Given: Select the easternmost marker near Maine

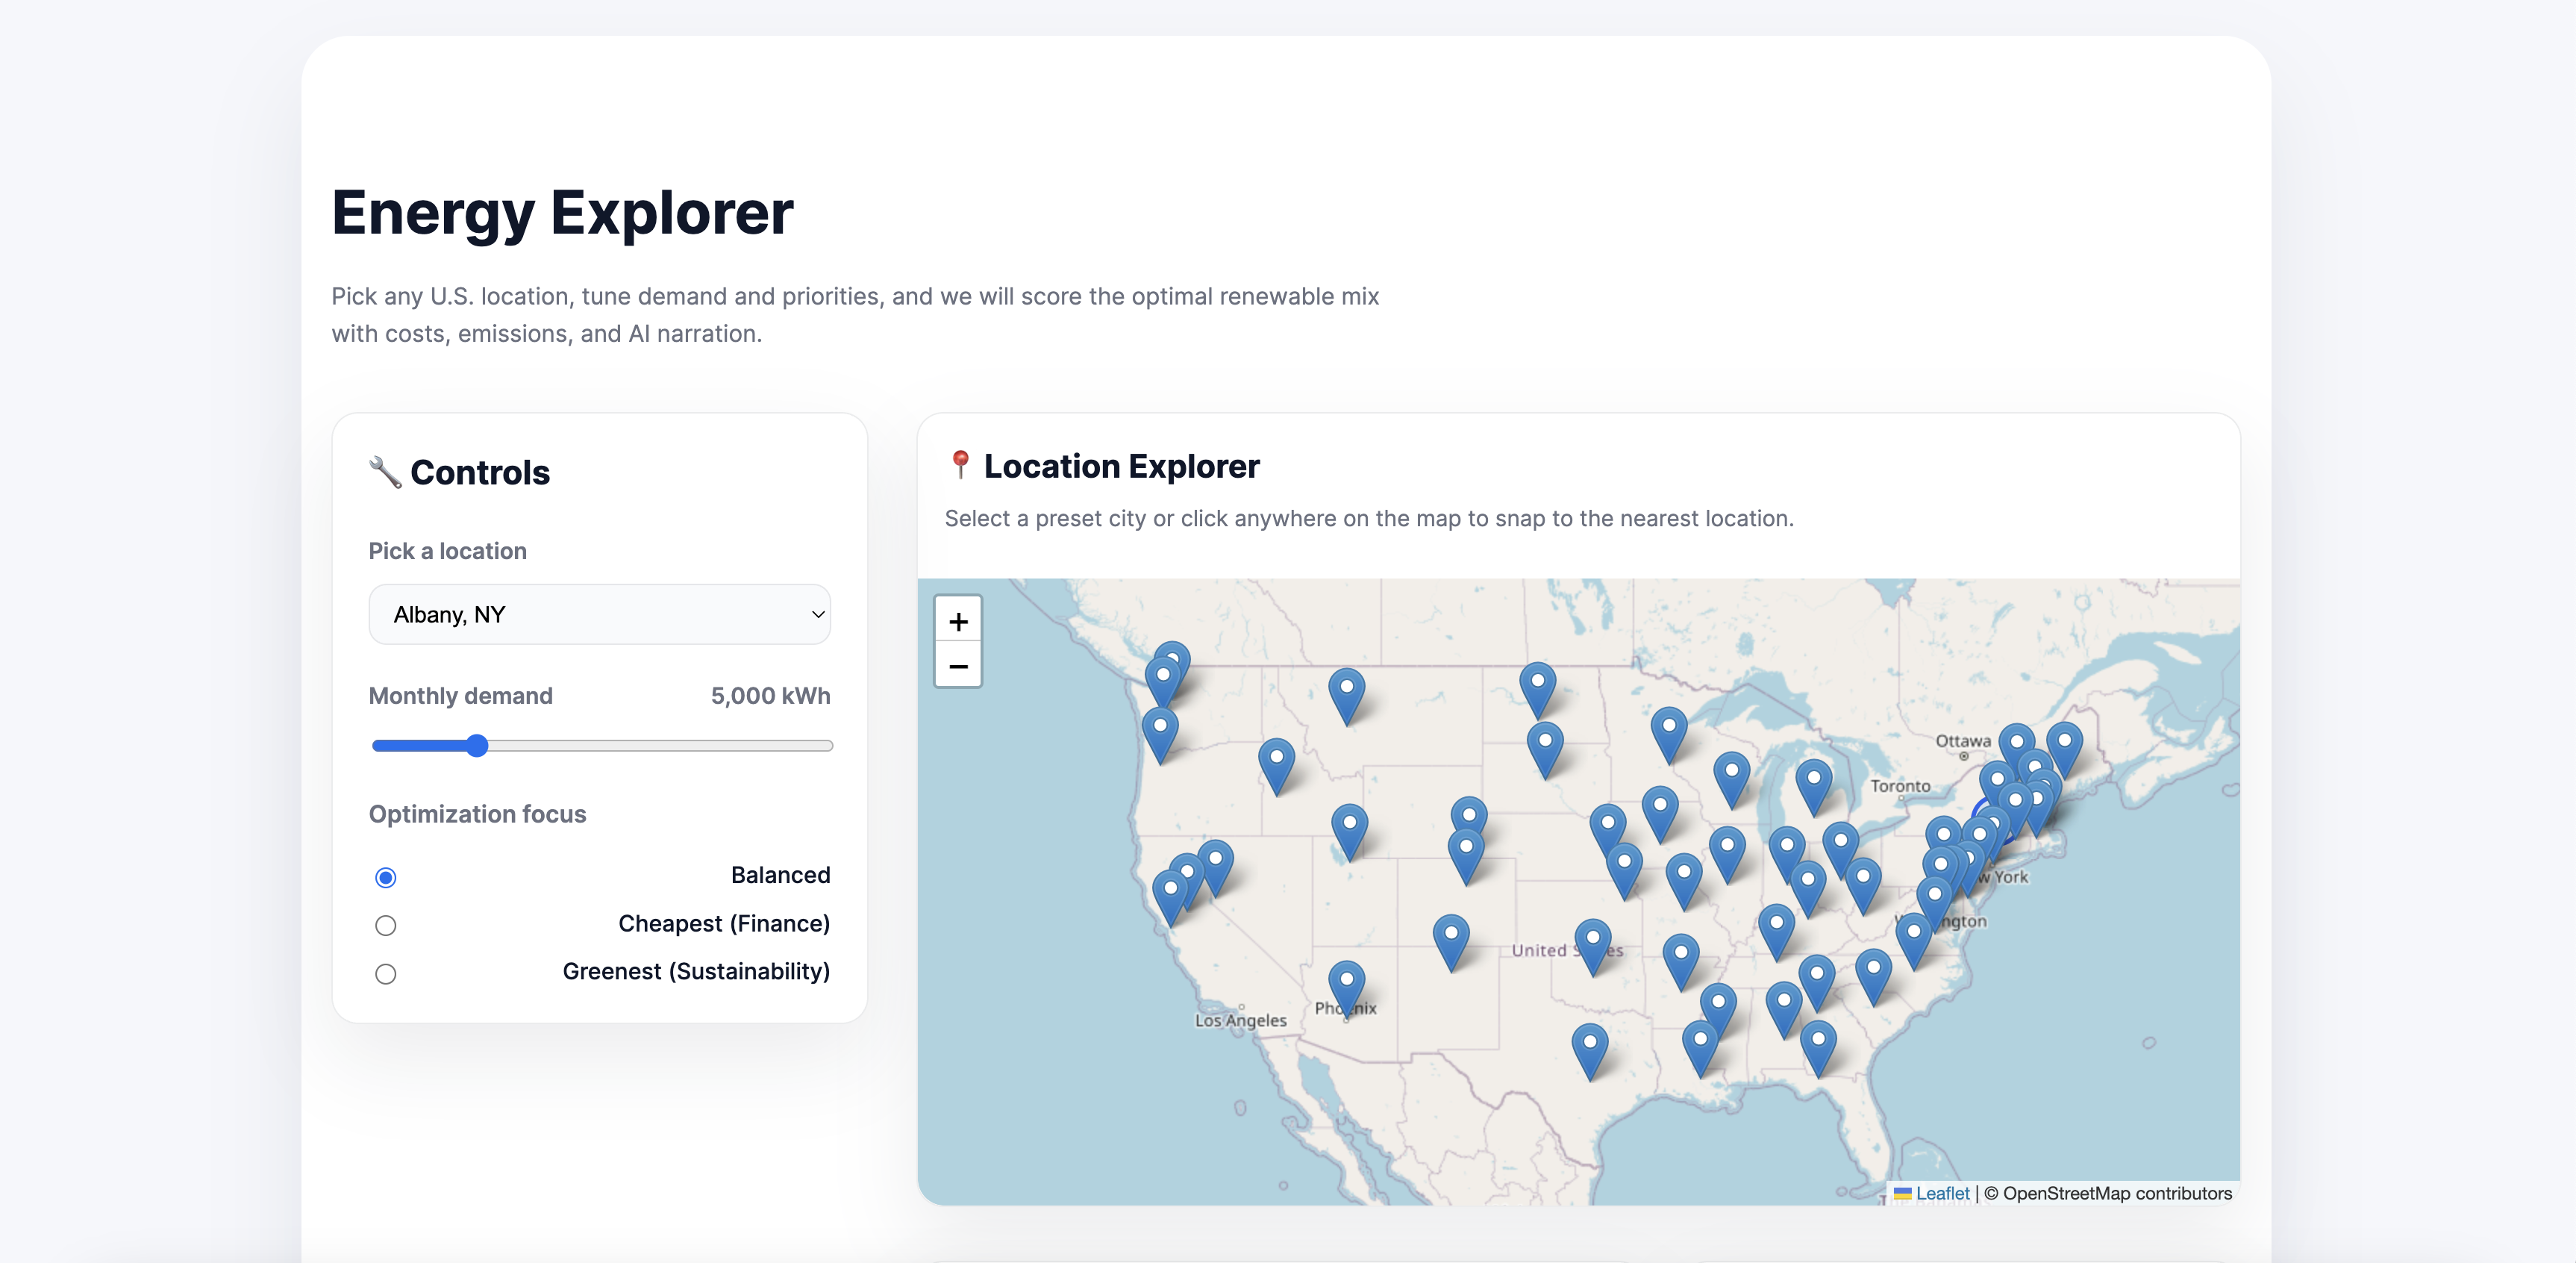Looking at the screenshot, I should [2064, 744].
